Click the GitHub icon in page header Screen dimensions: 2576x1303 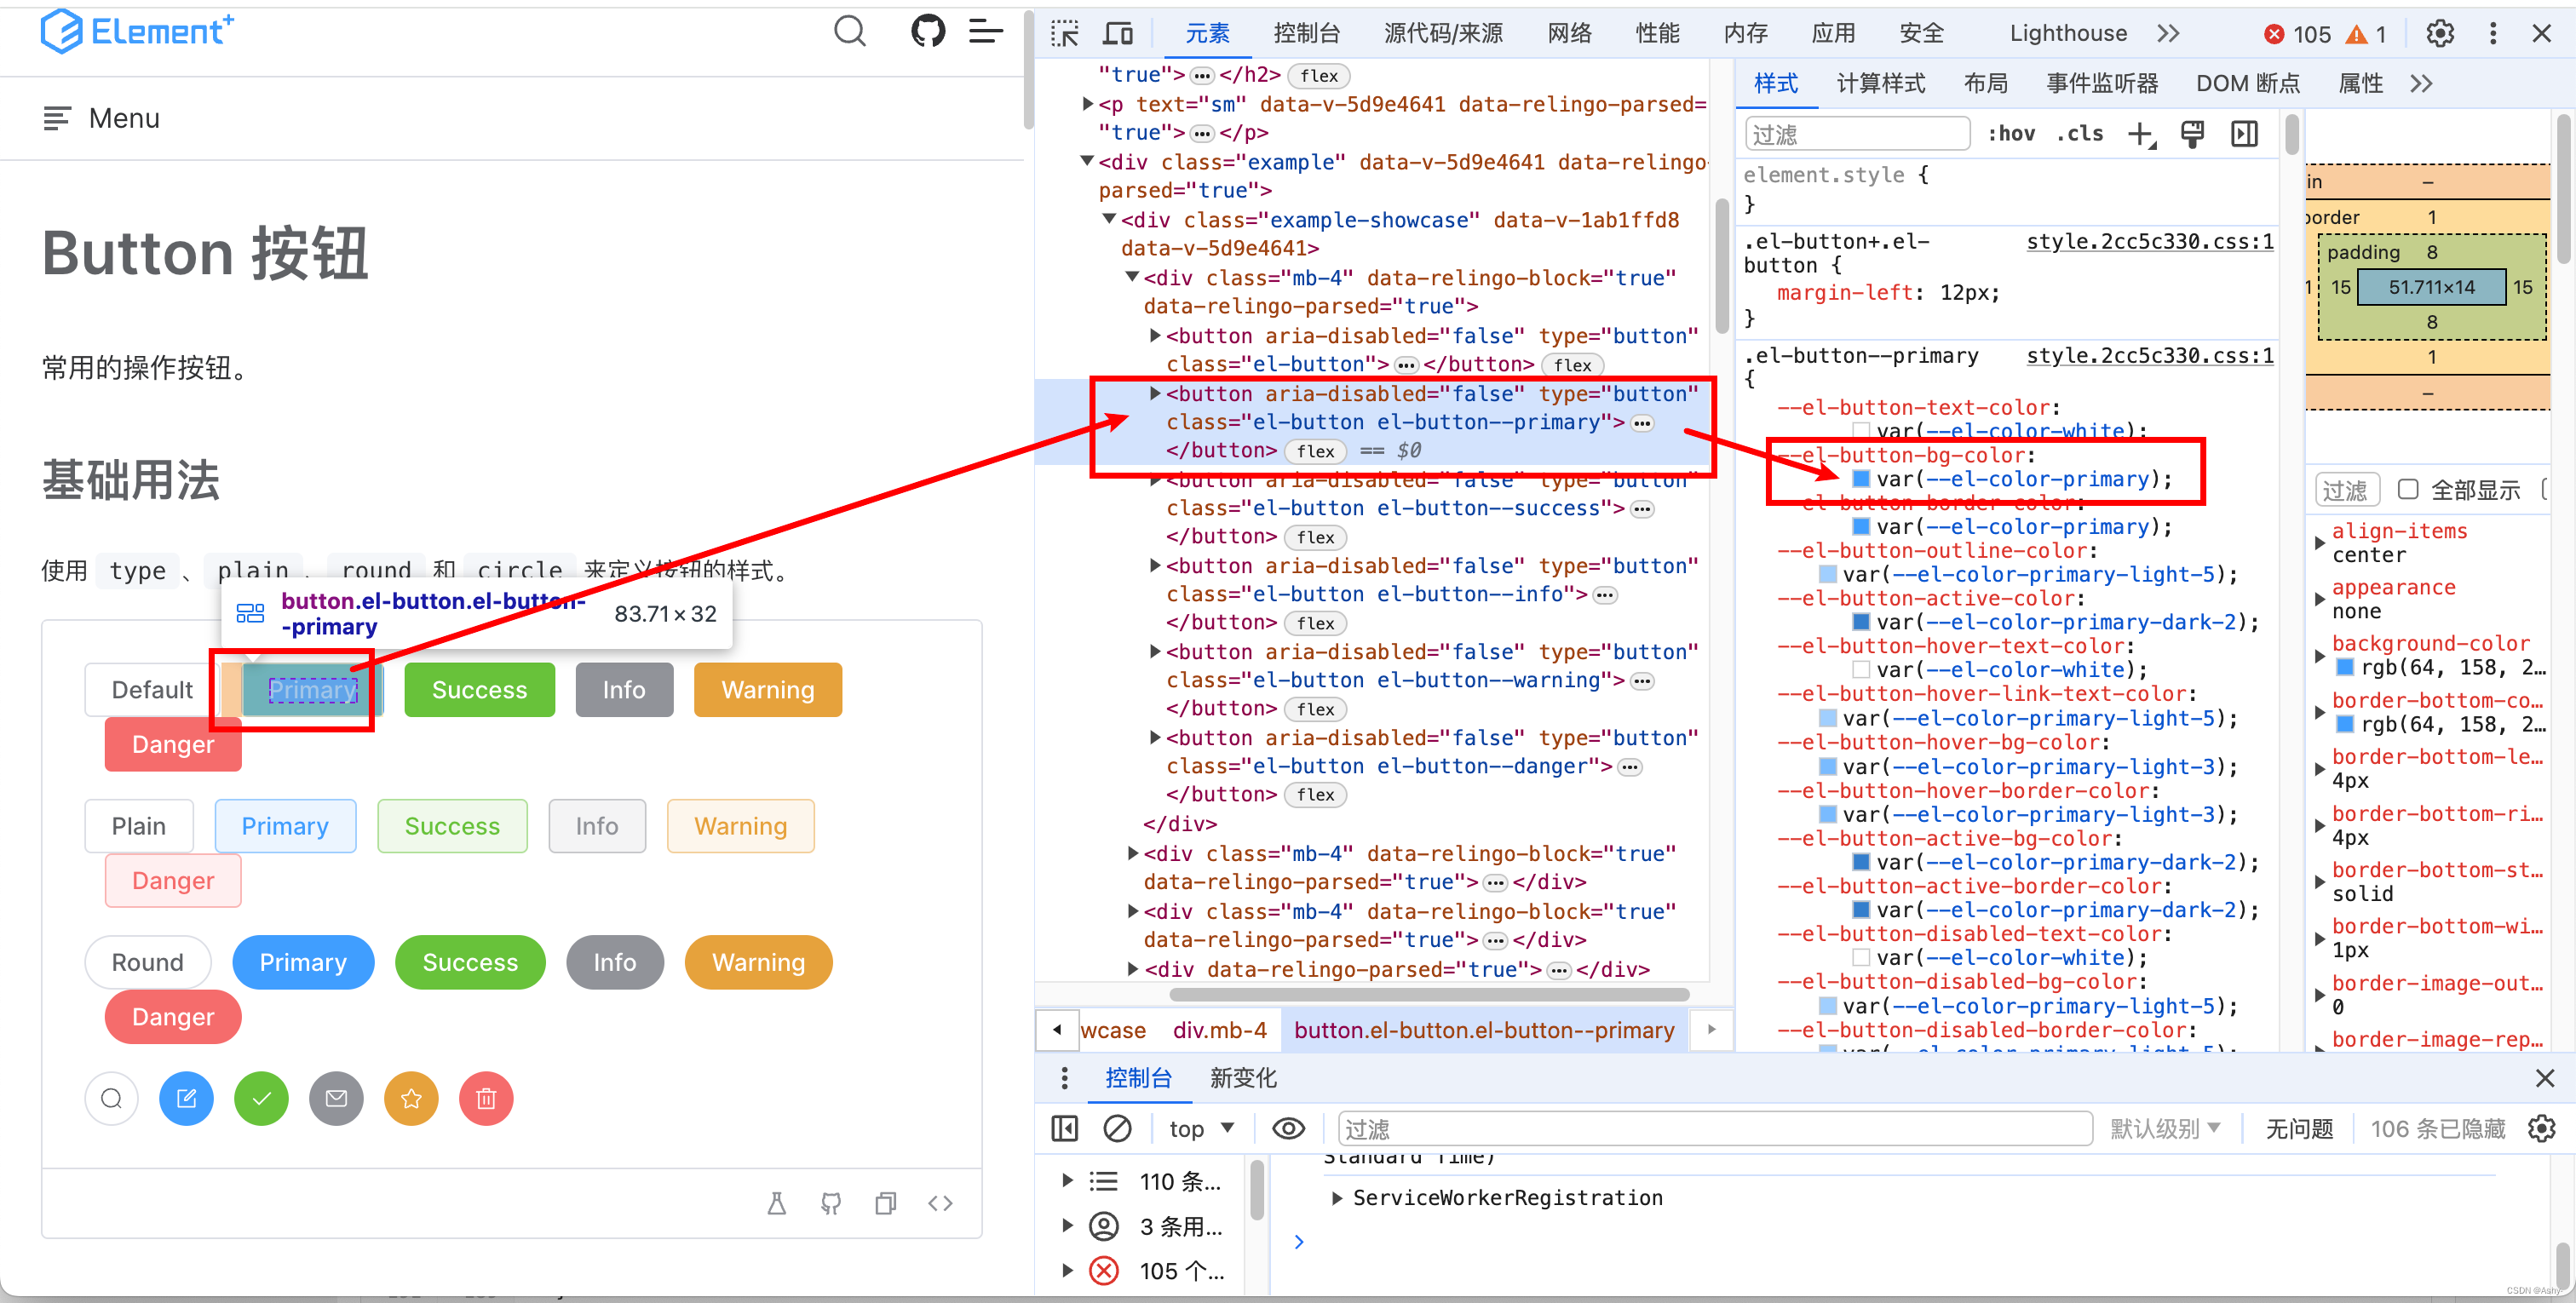tap(927, 31)
